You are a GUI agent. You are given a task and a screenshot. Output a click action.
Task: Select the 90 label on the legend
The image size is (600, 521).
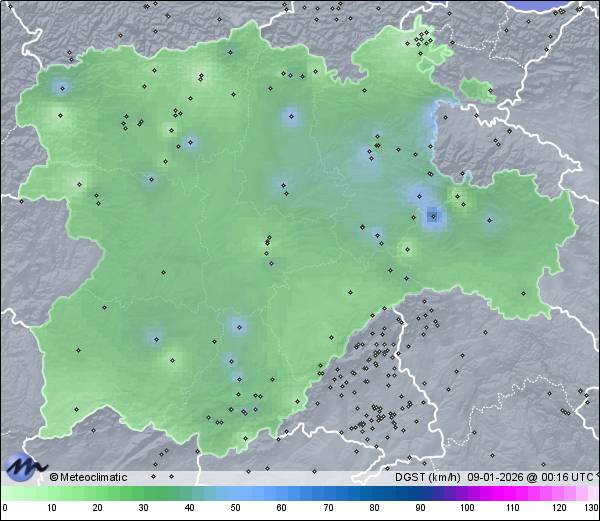420,509
